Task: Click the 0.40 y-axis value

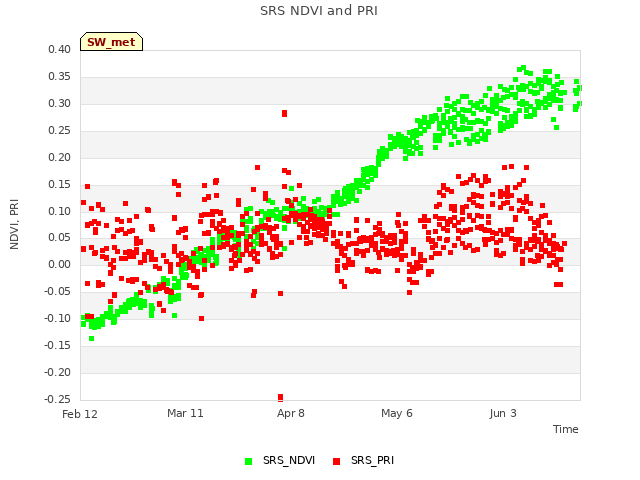Action: point(60,49)
